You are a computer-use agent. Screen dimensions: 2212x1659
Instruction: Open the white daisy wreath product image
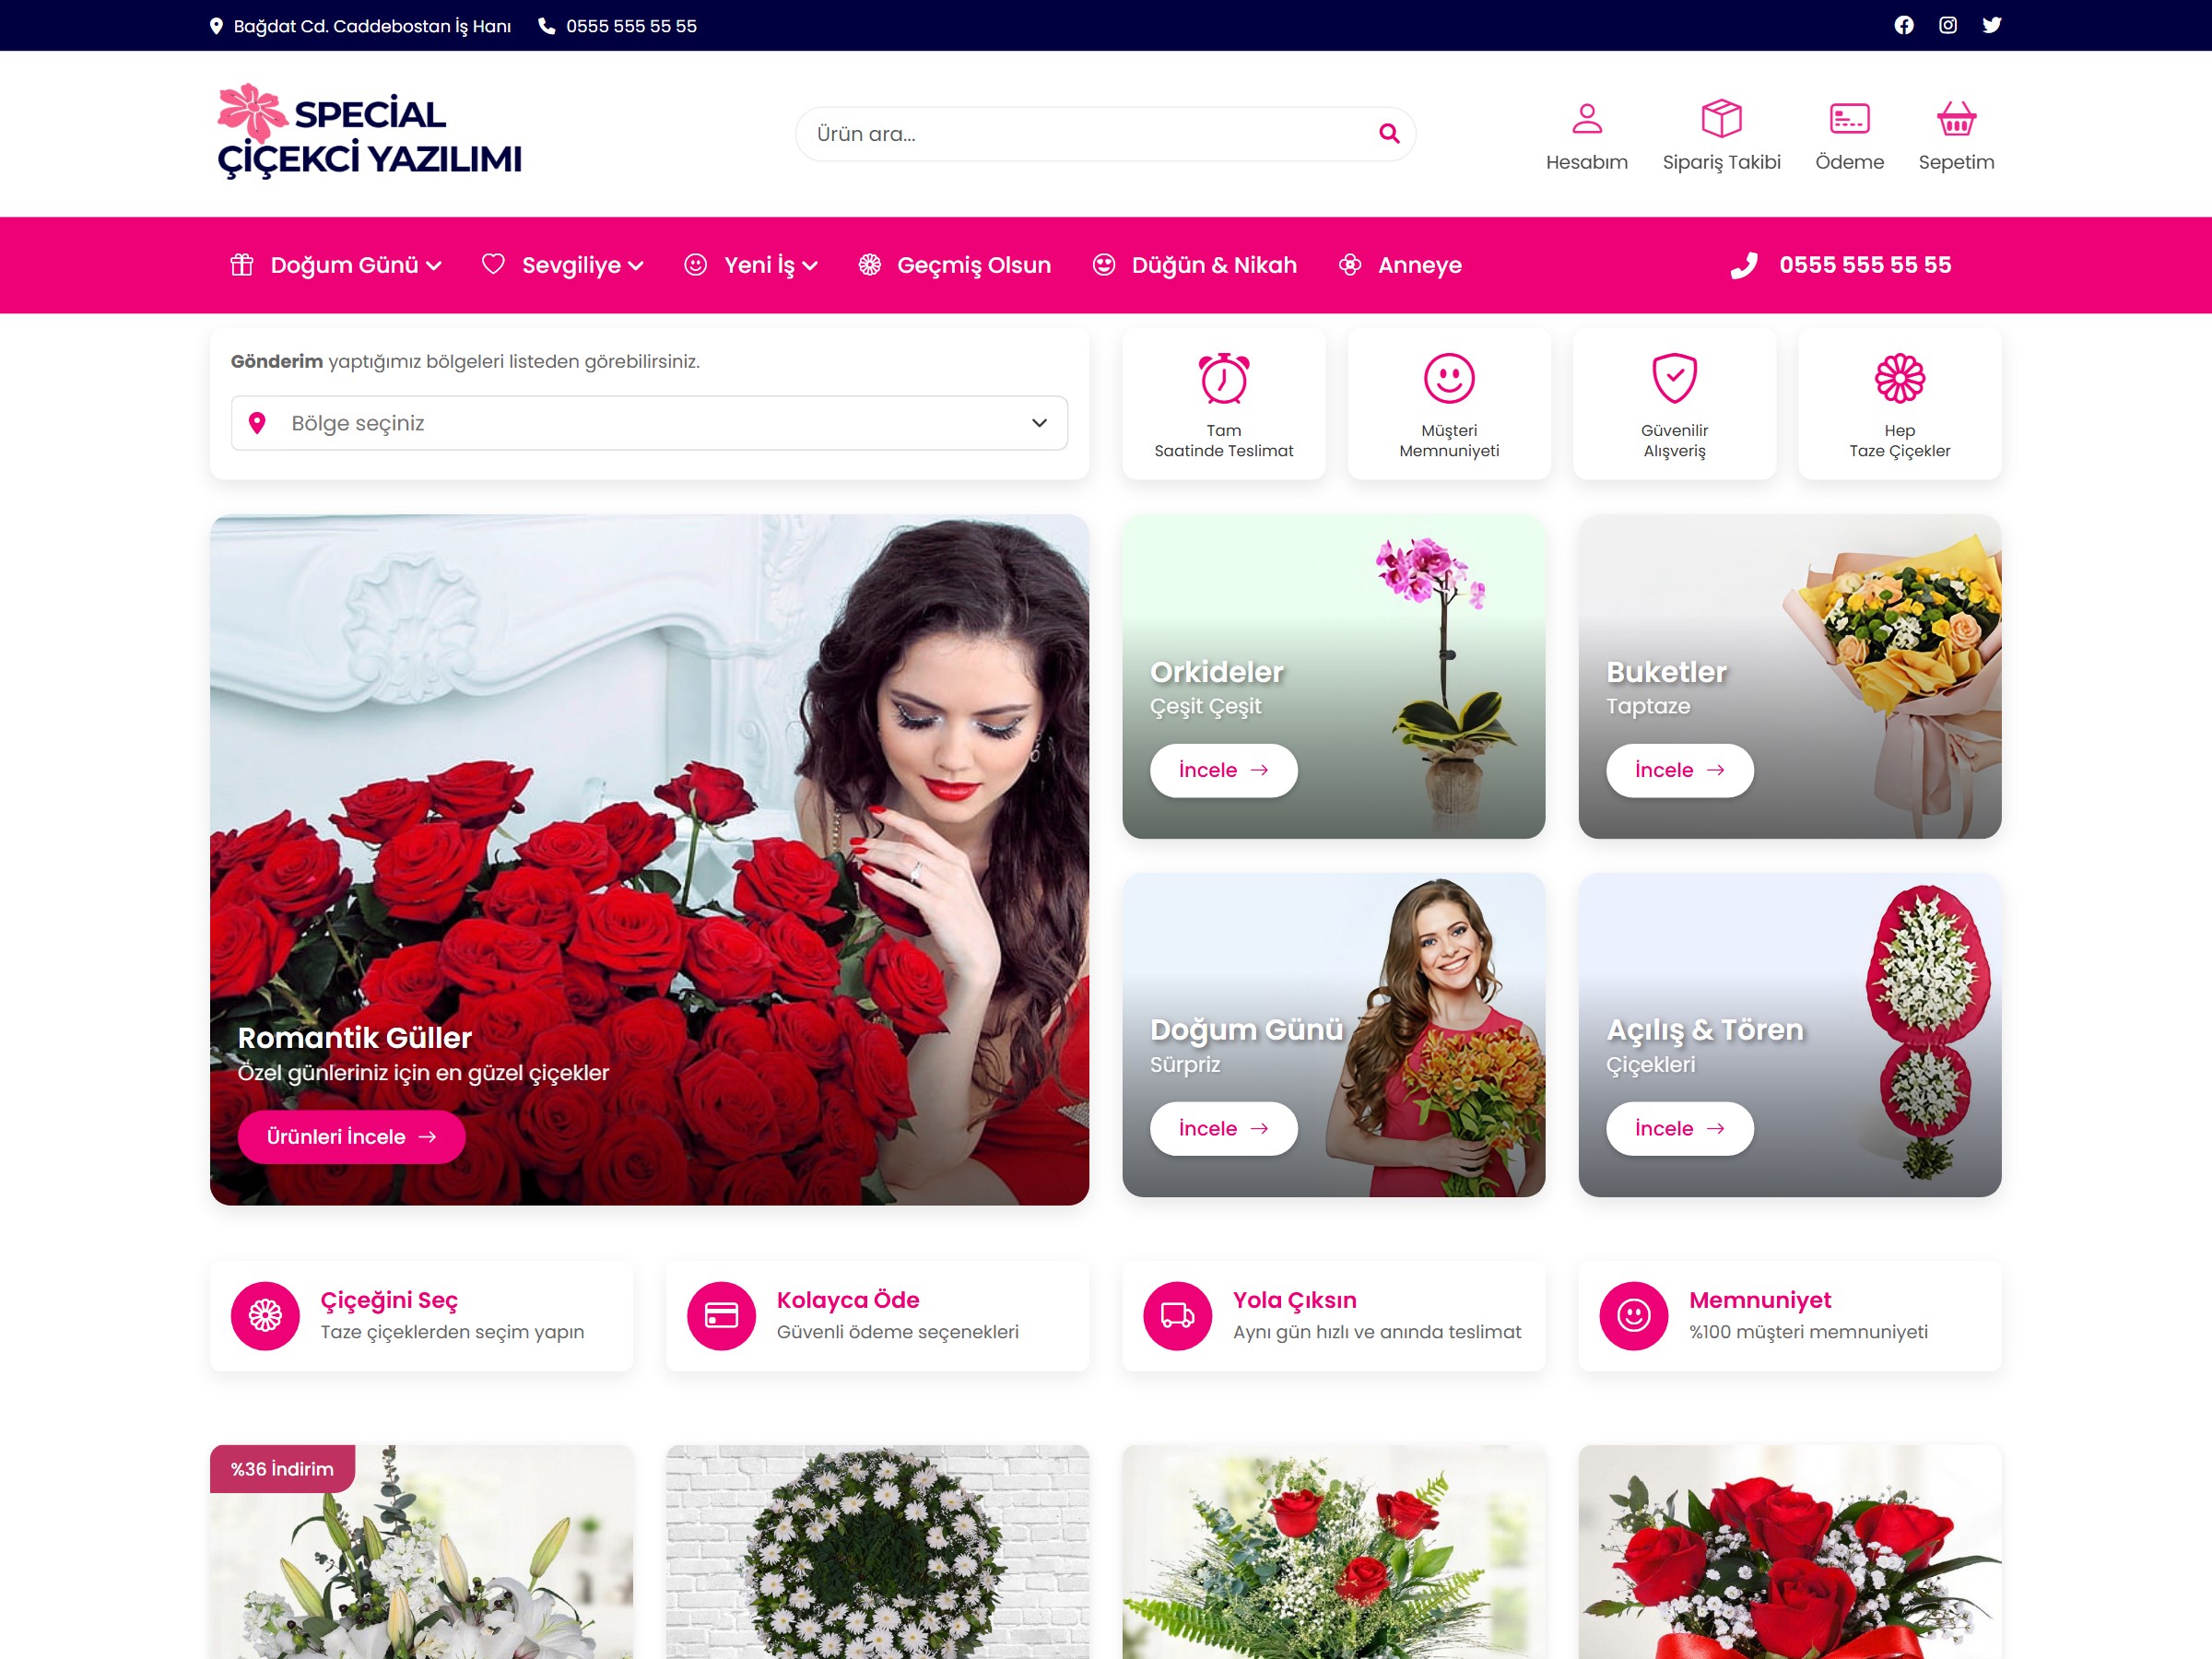click(877, 1551)
